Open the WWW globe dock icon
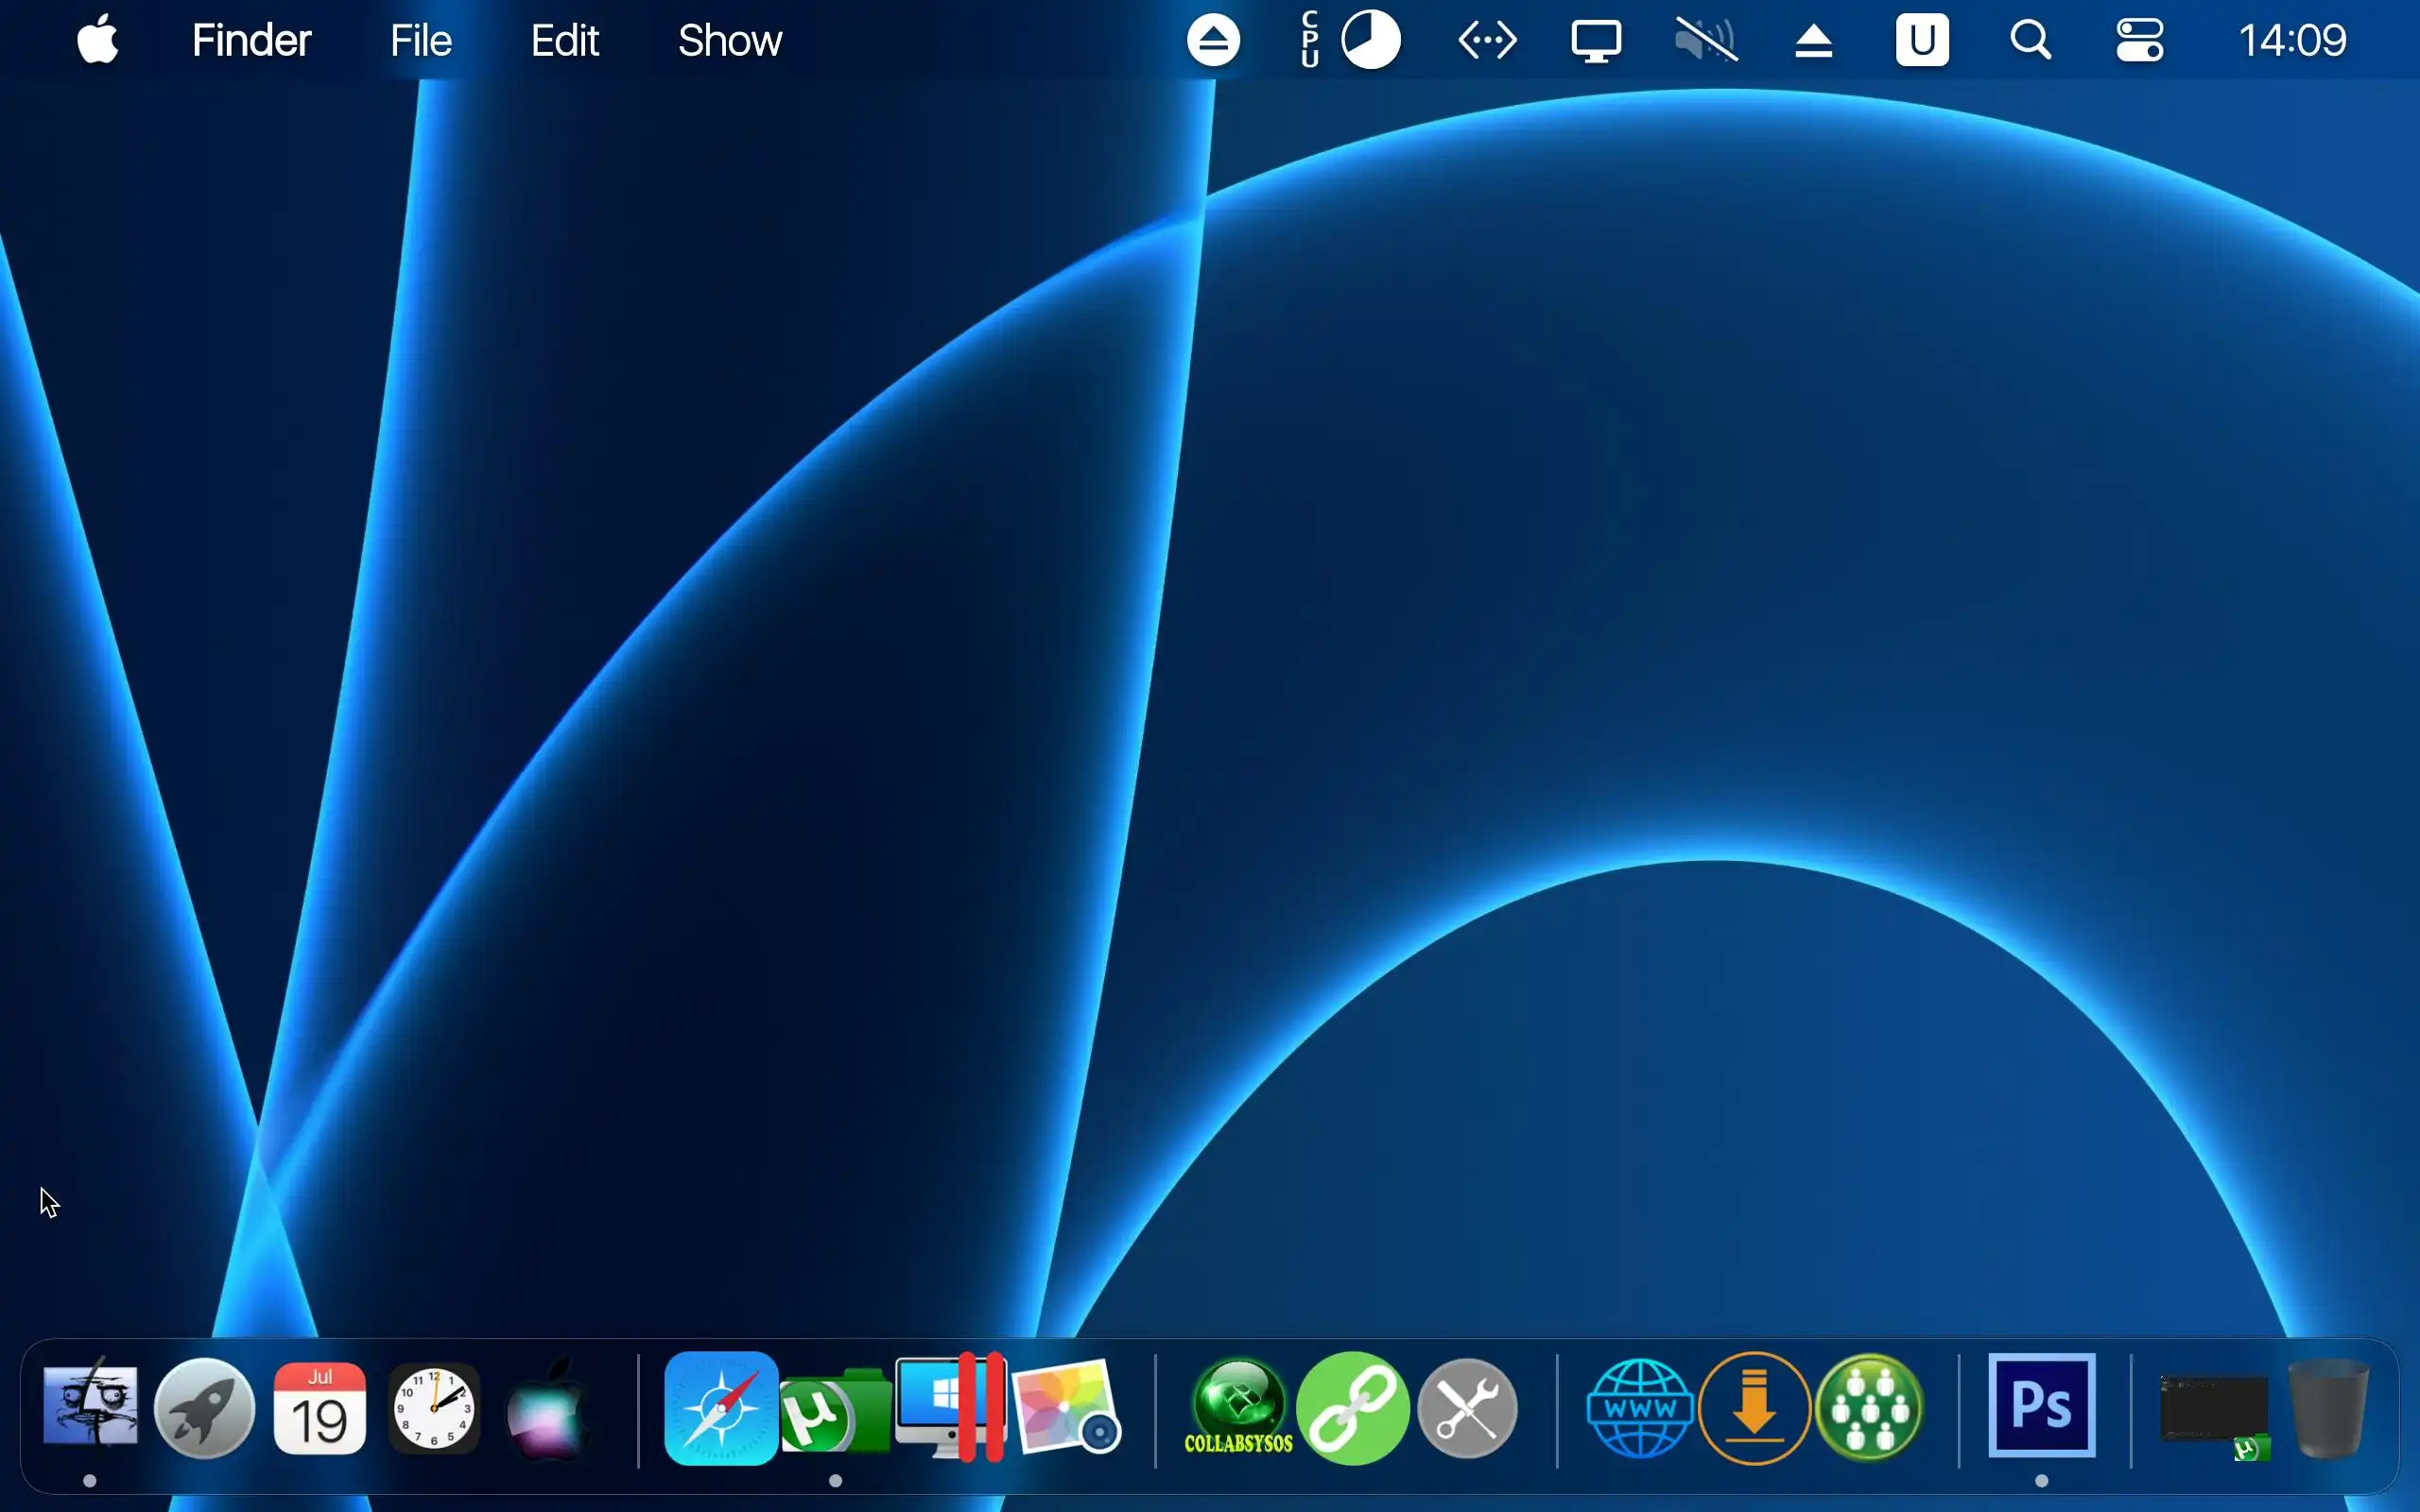The height and width of the screenshot is (1512, 2420). tap(1640, 1408)
